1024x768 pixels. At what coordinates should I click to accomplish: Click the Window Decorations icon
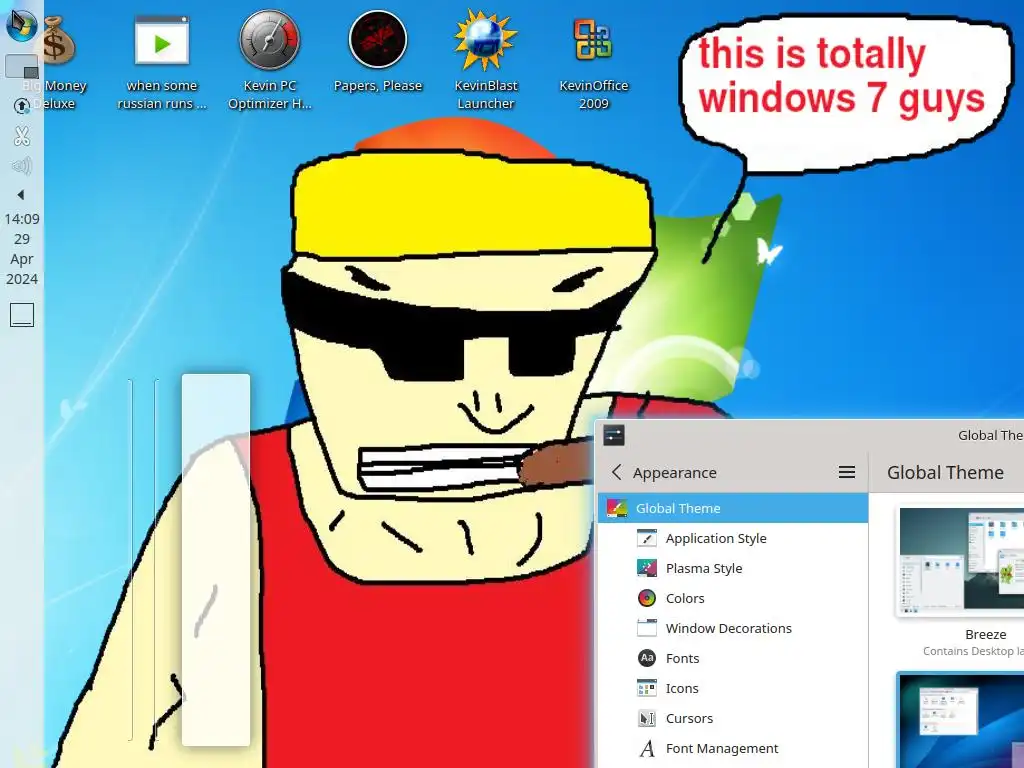tap(647, 628)
